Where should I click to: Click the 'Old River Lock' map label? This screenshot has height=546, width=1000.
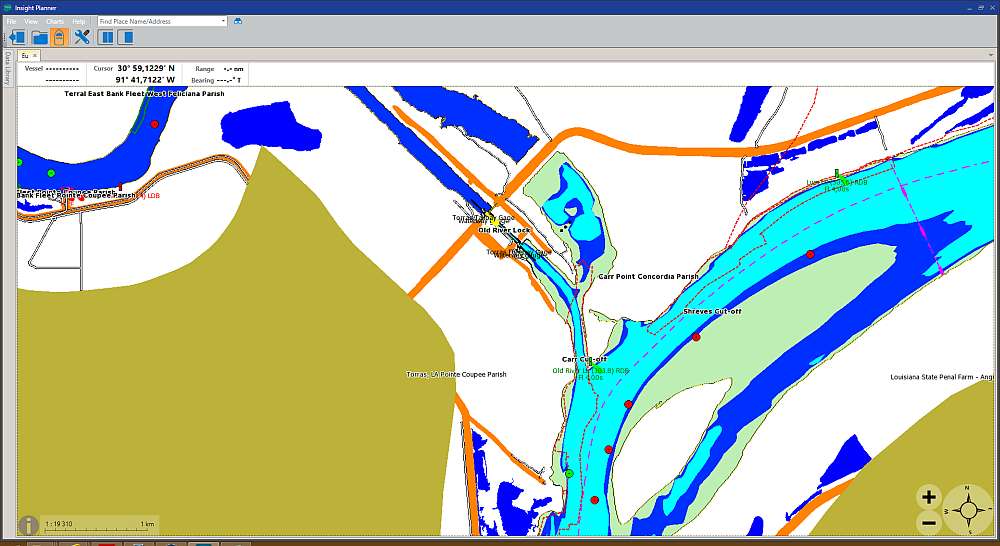coord(504,230)
